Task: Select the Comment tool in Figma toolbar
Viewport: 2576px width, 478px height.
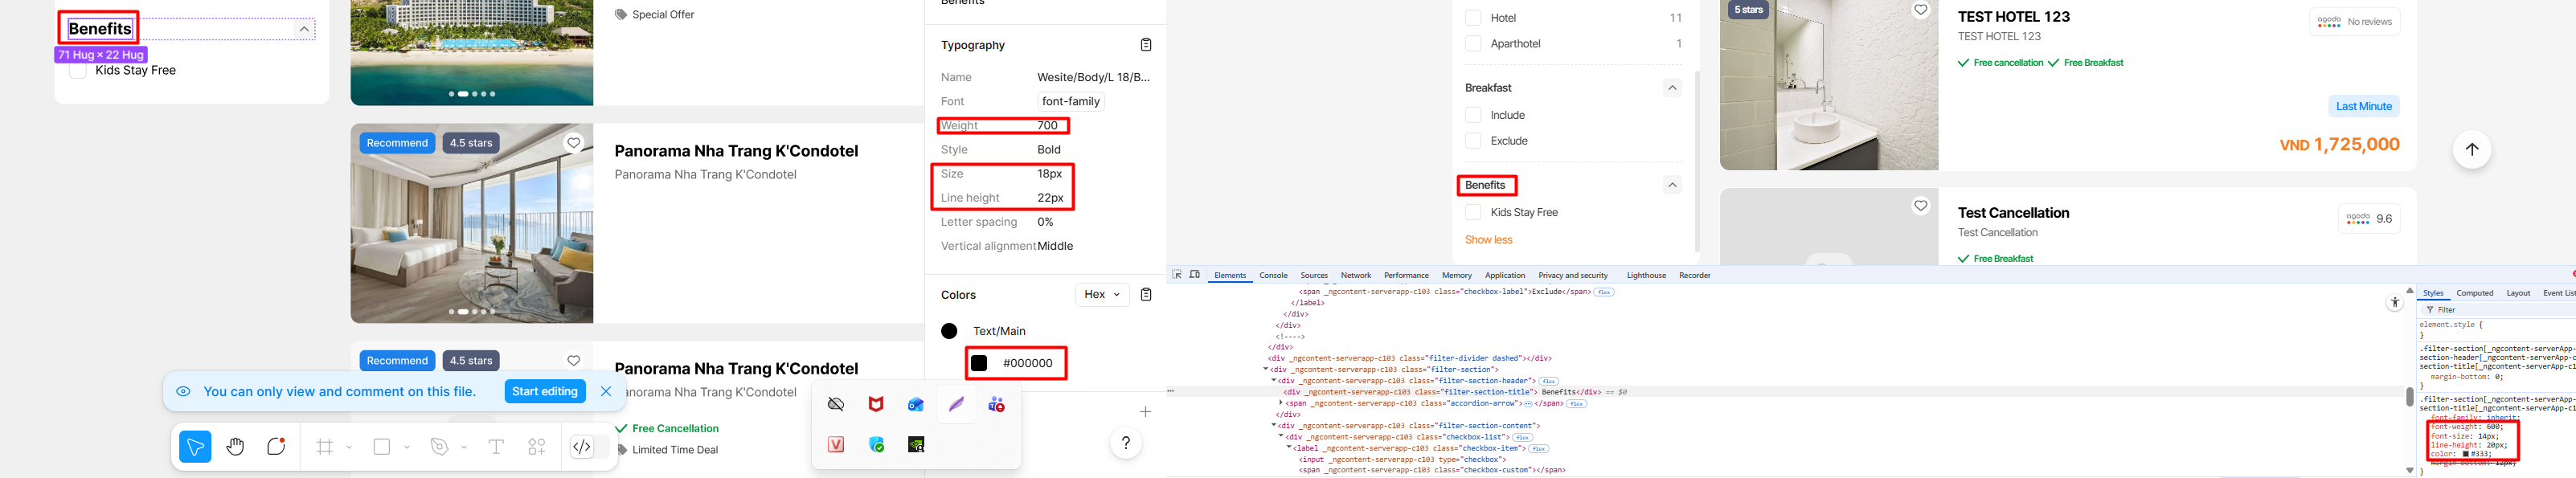Action: [x=277, y=447]
